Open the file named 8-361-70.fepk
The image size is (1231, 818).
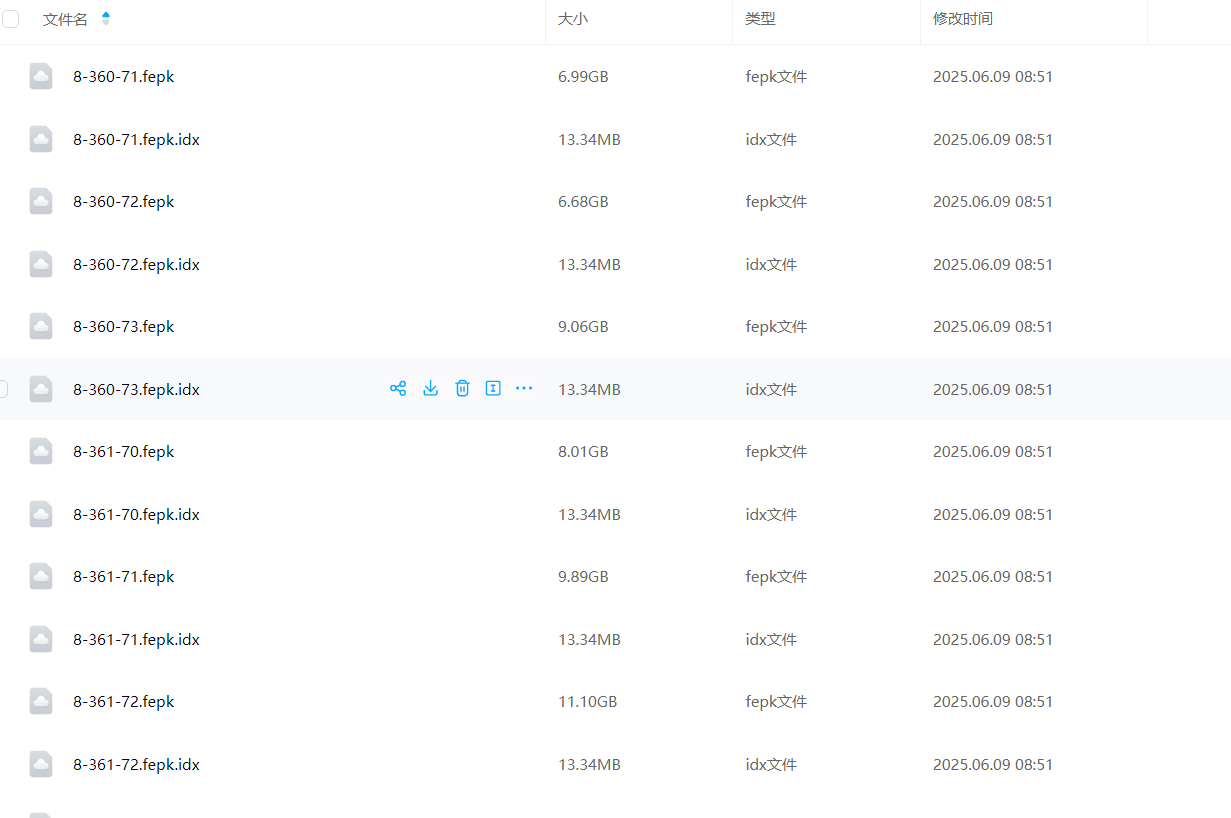124,451
